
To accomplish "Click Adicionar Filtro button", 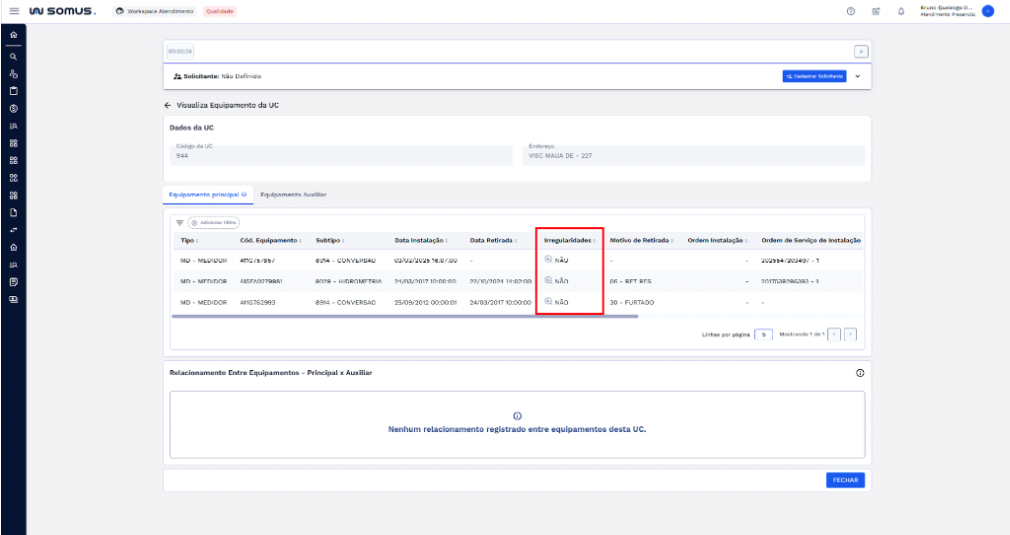I will coord(214,223).
